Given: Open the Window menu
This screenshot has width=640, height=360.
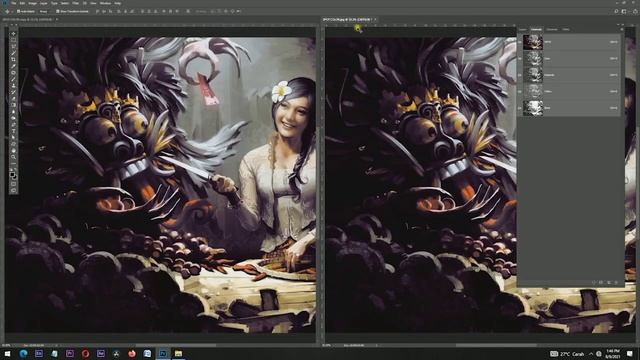Looking at the screenshot, I should [105, 3].
